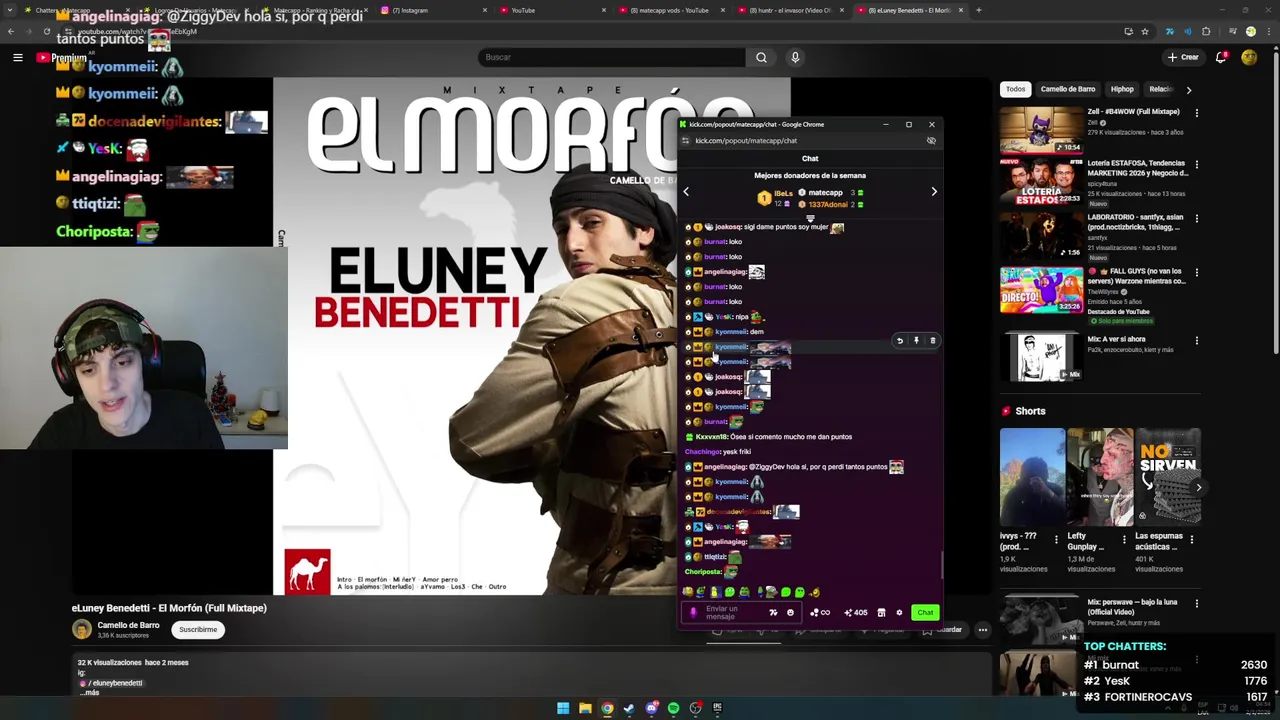Open the Chrome extensions puzzle icon
The width and height of the screenshot is (1280, 720).
tap(1206, 31)
